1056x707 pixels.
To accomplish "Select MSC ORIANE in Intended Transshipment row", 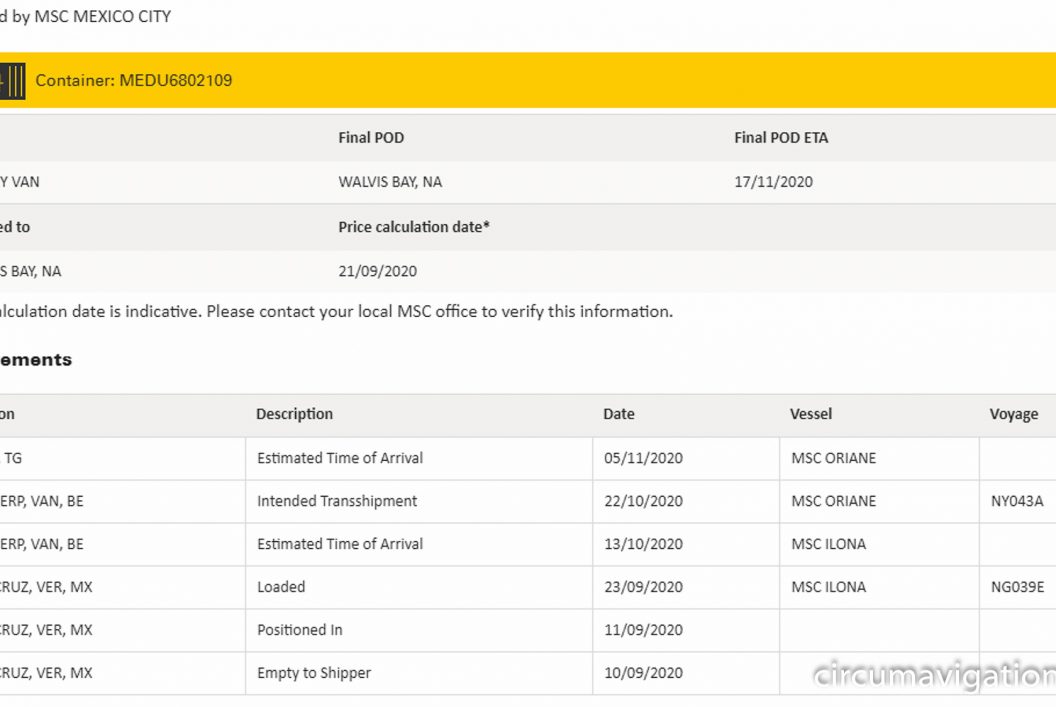I will coord(834,502).
